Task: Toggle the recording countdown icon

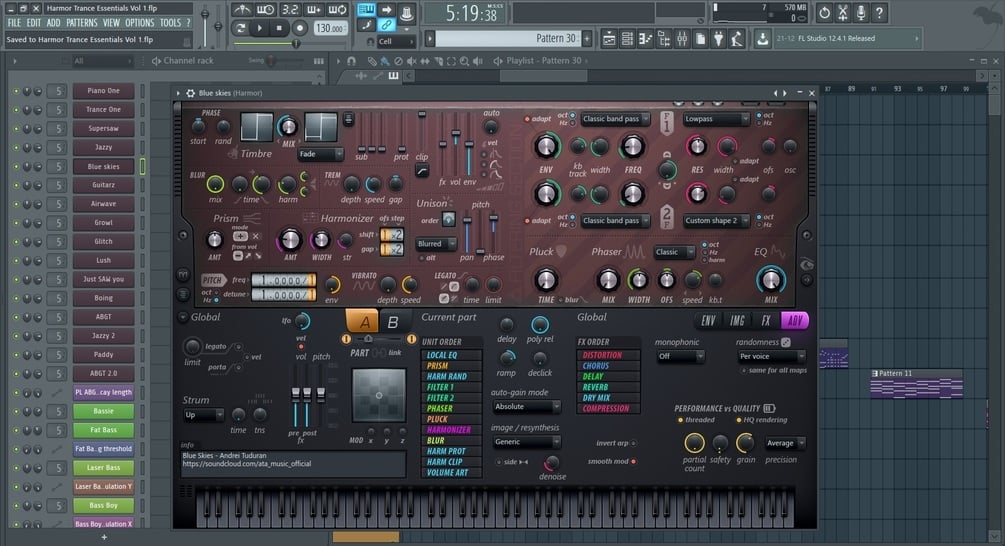Action: pos(290,10)
